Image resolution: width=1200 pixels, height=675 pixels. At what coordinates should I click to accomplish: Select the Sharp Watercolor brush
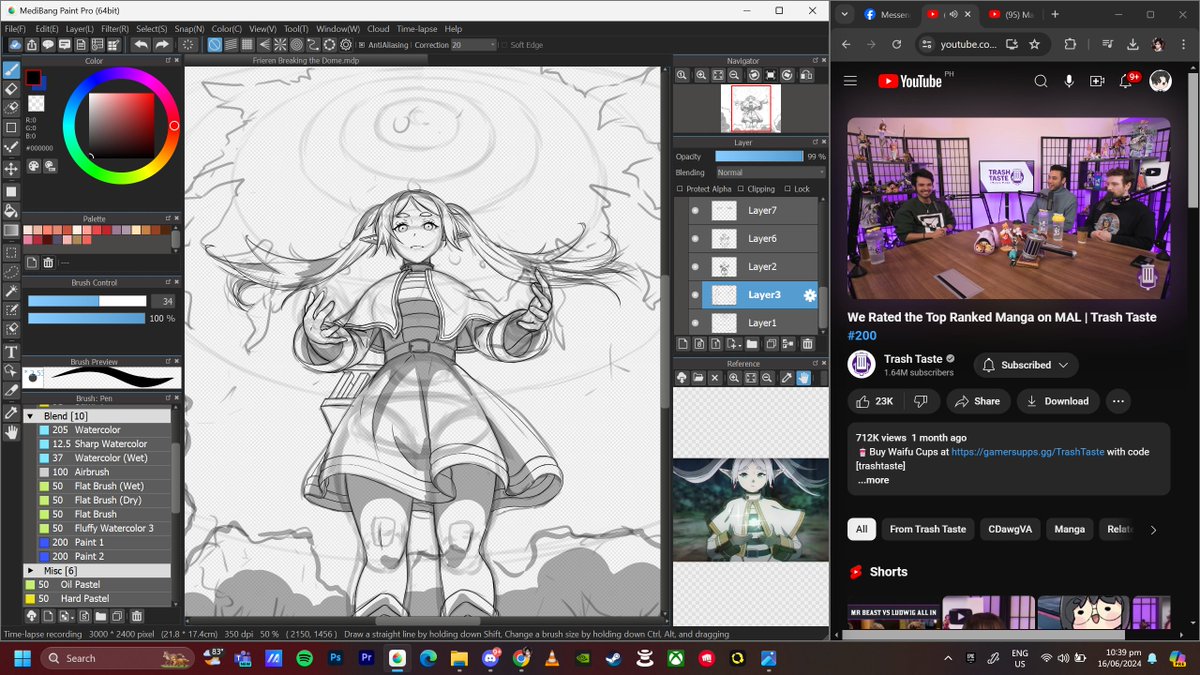(x=104, y=444)
